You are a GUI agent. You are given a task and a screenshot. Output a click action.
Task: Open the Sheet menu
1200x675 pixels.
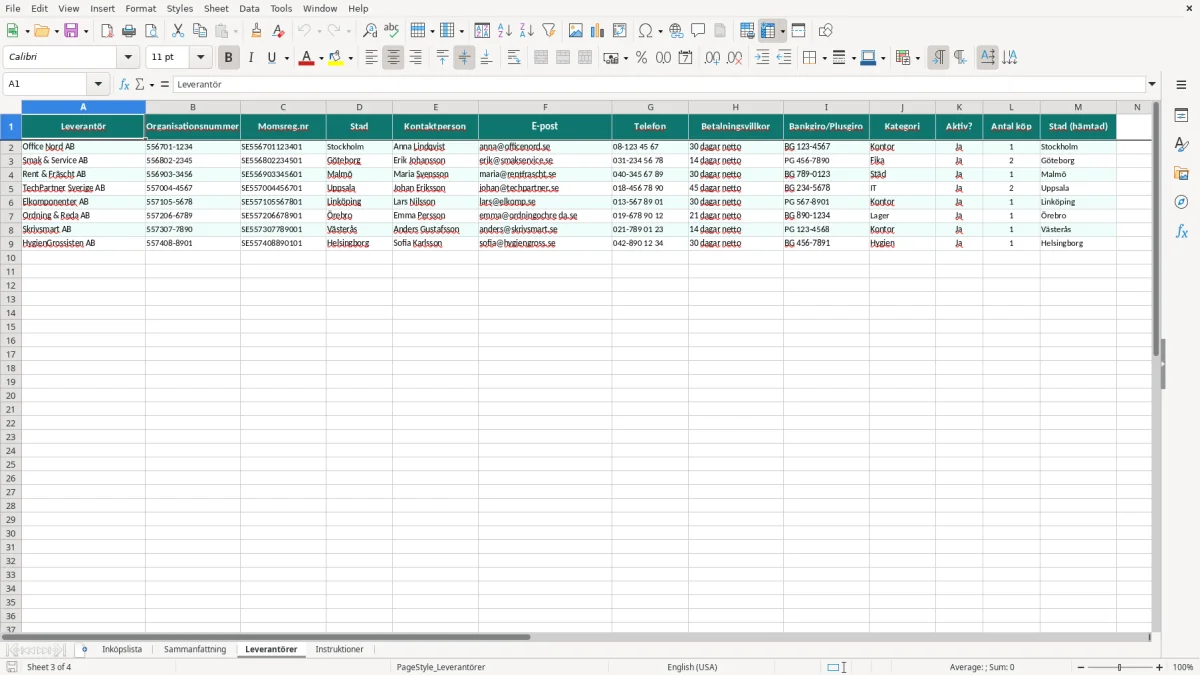click(216, 8)
